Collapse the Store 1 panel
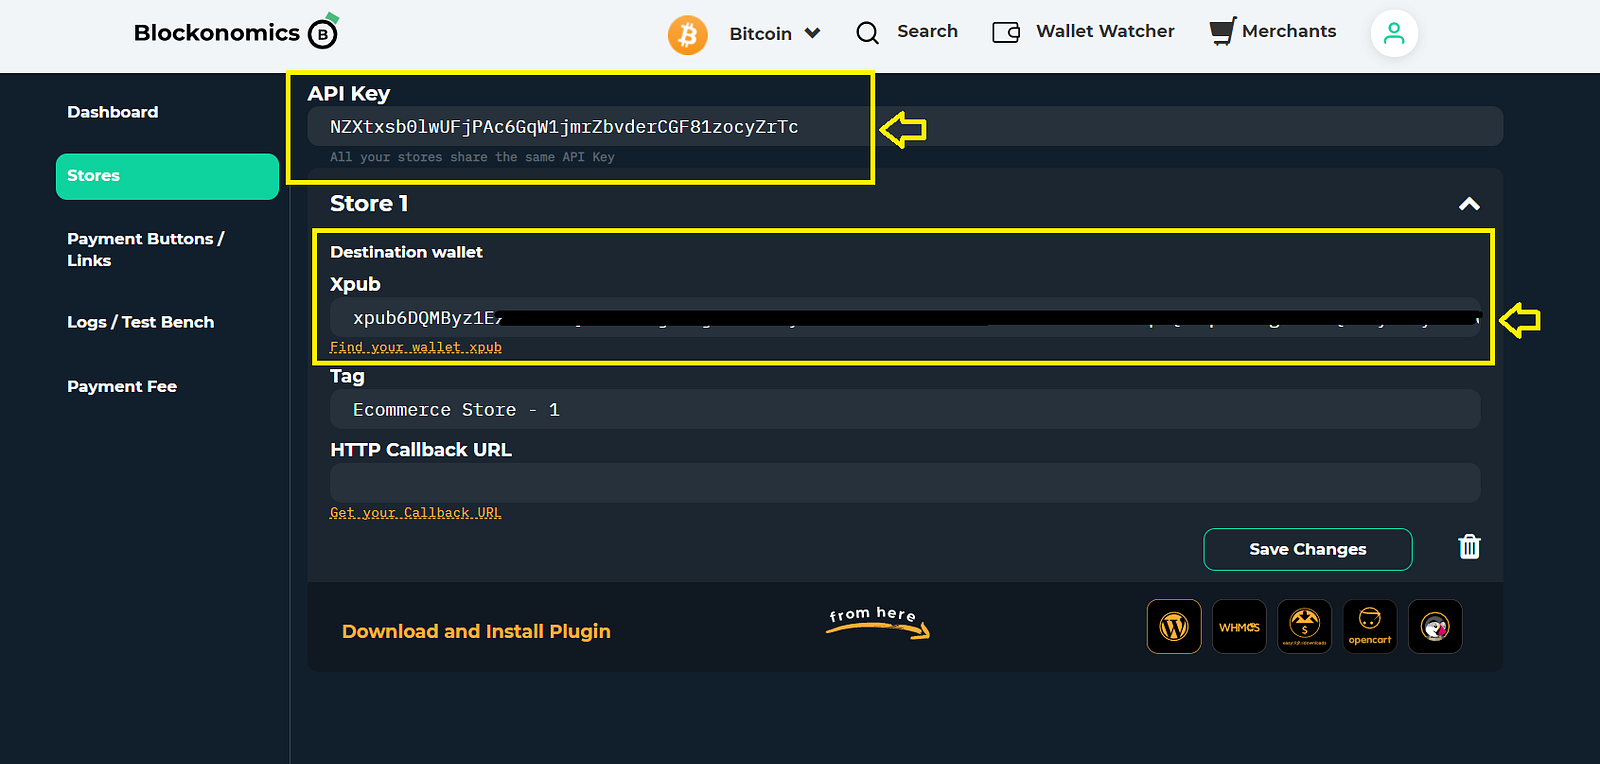This screenshot has height=764, width=1600. point(1469,204)
